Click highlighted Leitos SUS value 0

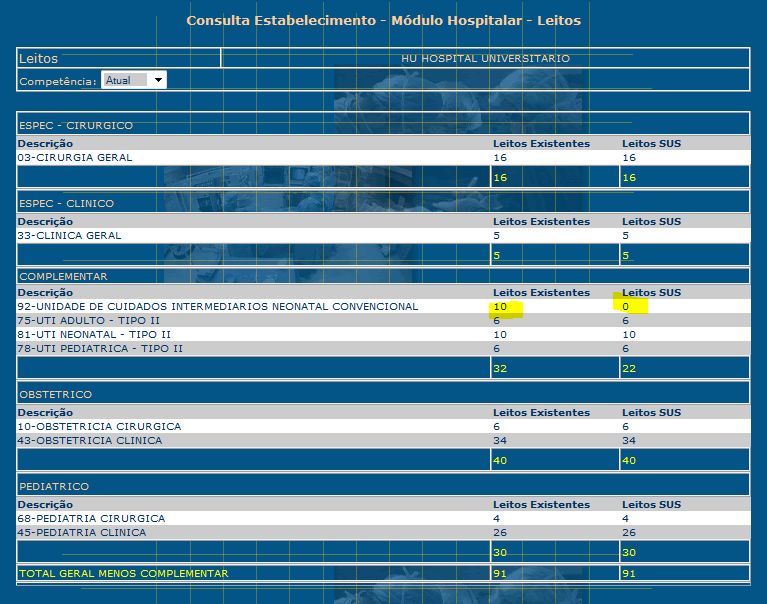point(627,307)
